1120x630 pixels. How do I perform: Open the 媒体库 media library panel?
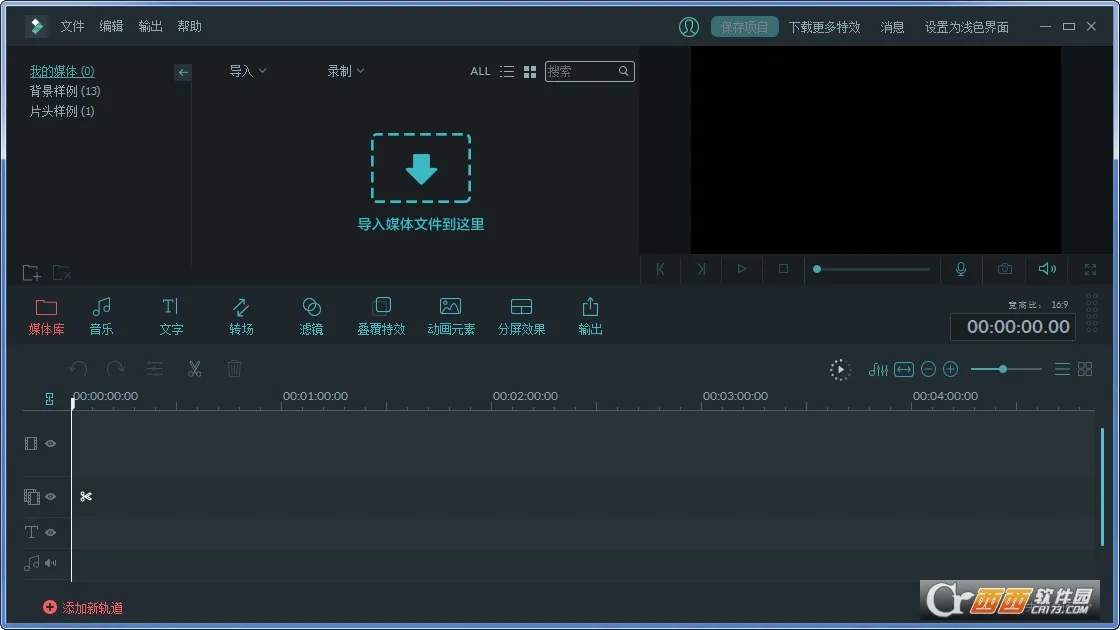click(x=46, y=315)
